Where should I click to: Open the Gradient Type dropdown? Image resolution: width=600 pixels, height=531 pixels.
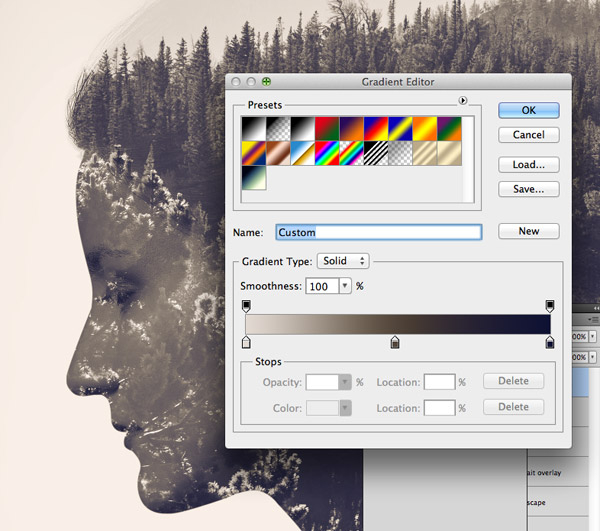(x=343, y=261)
